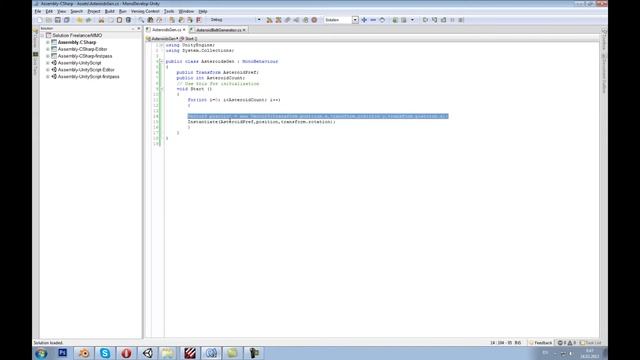
Task: Expand the Assembly-CSharp-firstpass project node
Action: point(48,56)
